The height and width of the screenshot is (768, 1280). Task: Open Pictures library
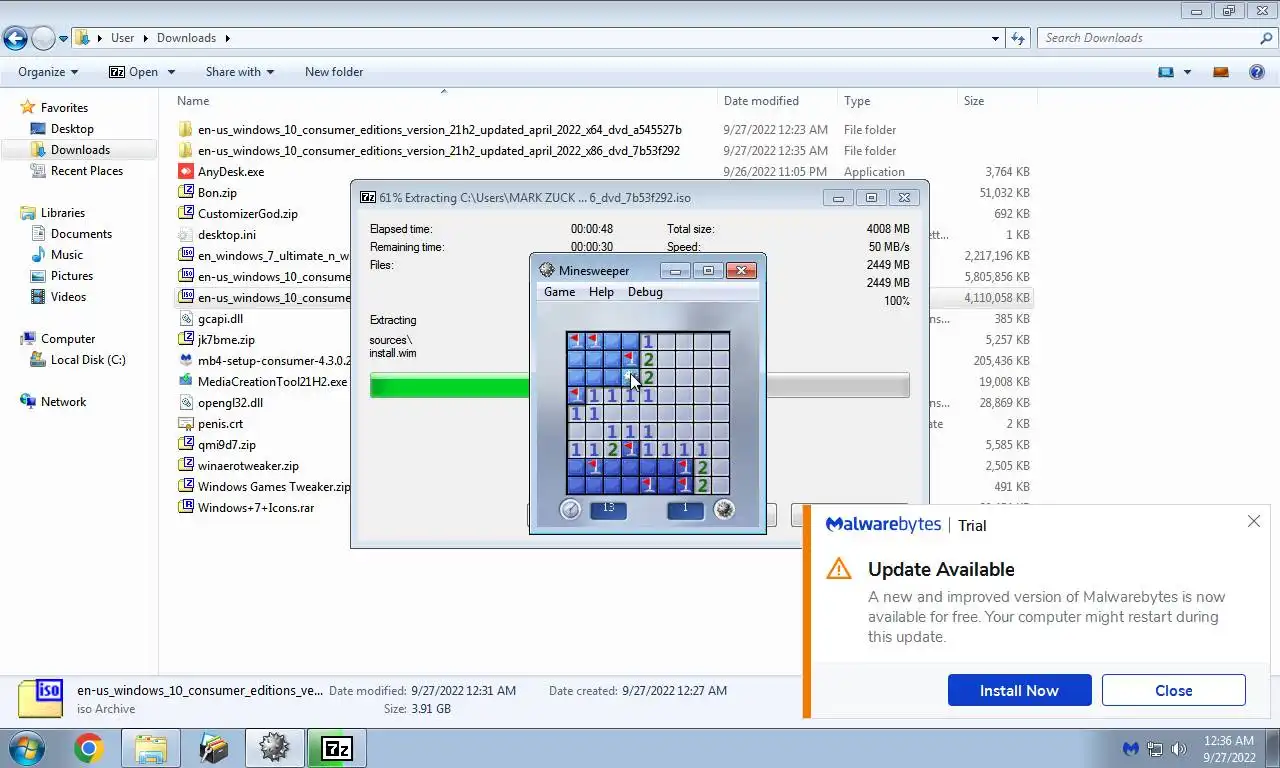coord(72,276)
